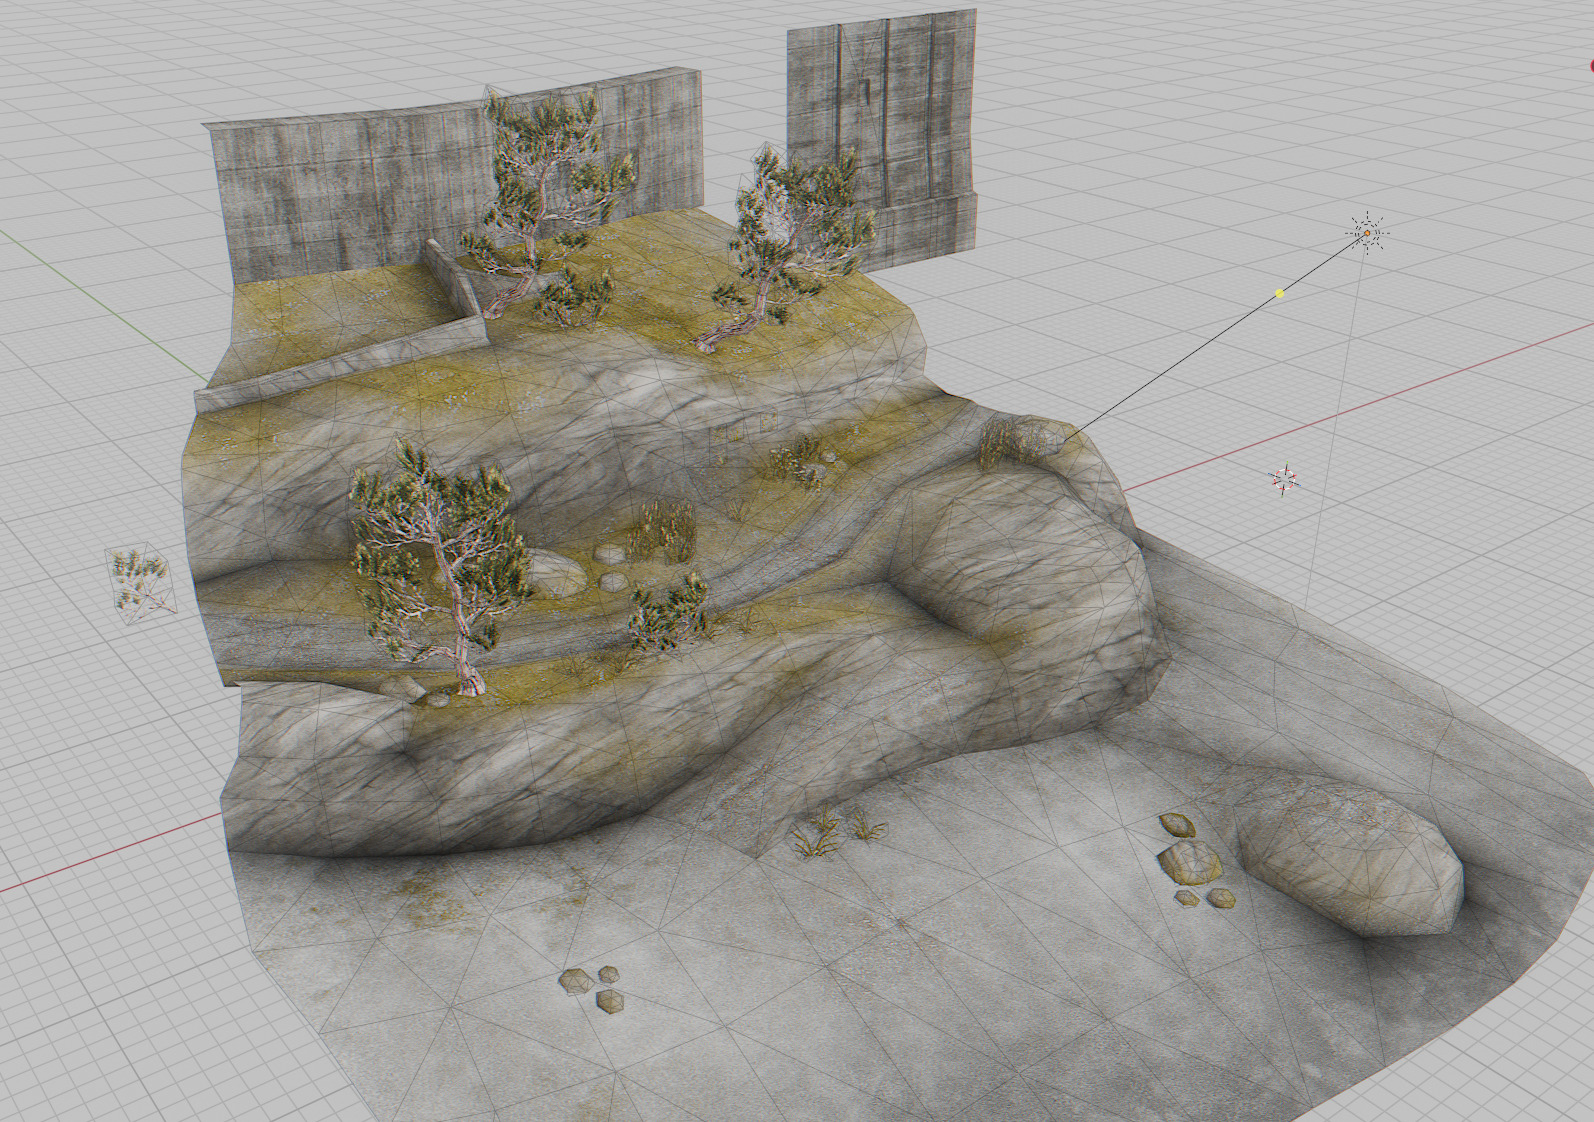
Task: Select the large boulder on the sand
Action: click(x=1350, y=860)
